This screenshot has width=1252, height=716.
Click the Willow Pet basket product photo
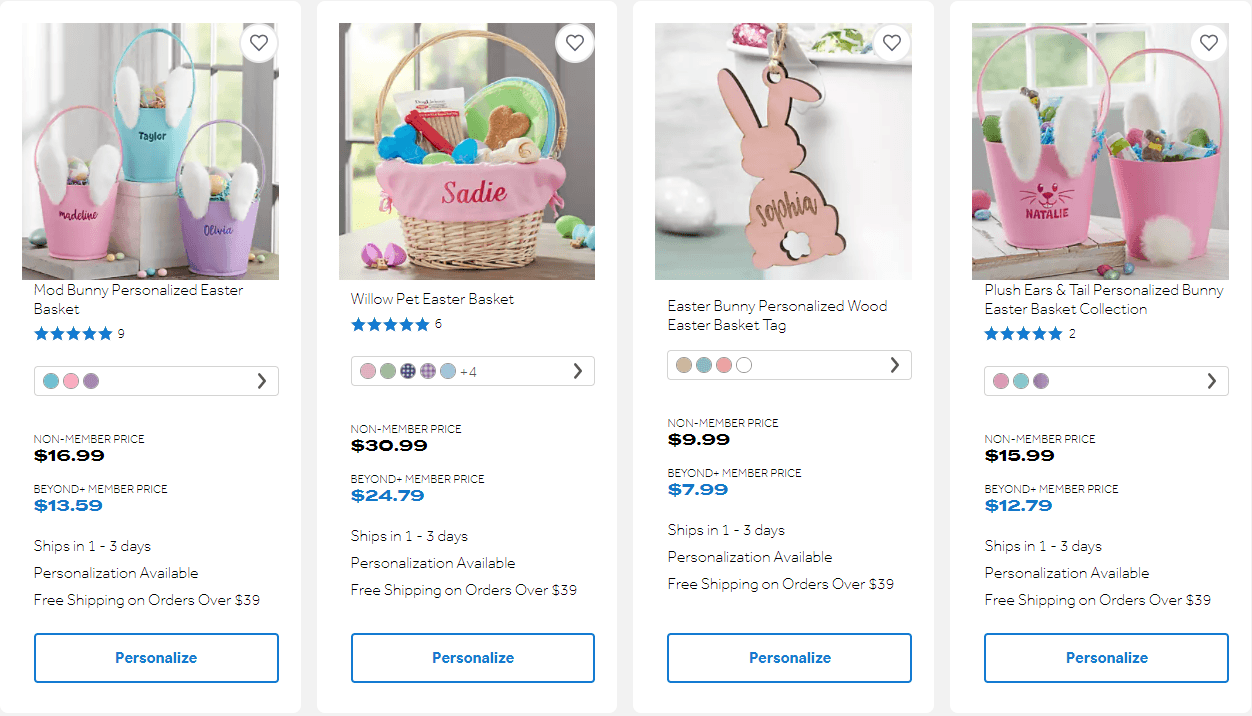coord(466,151)
